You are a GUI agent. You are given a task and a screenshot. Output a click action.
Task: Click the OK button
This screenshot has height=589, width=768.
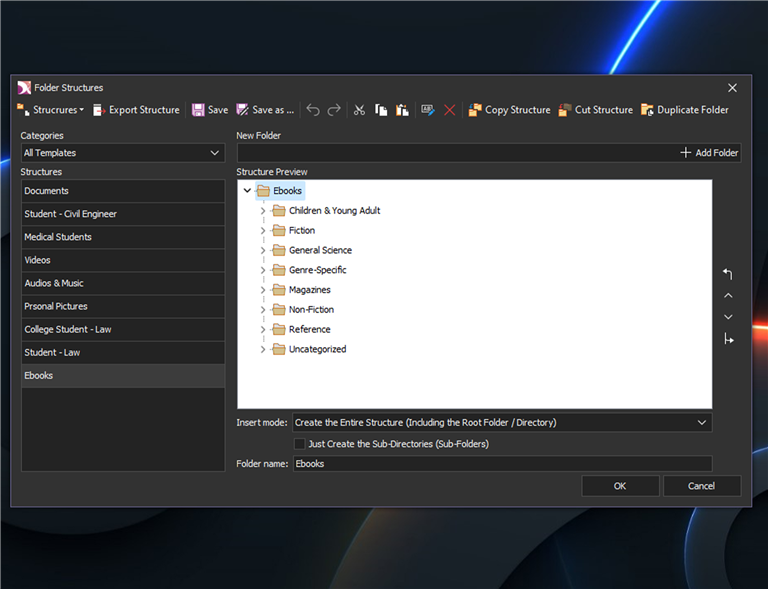(620, 486)
